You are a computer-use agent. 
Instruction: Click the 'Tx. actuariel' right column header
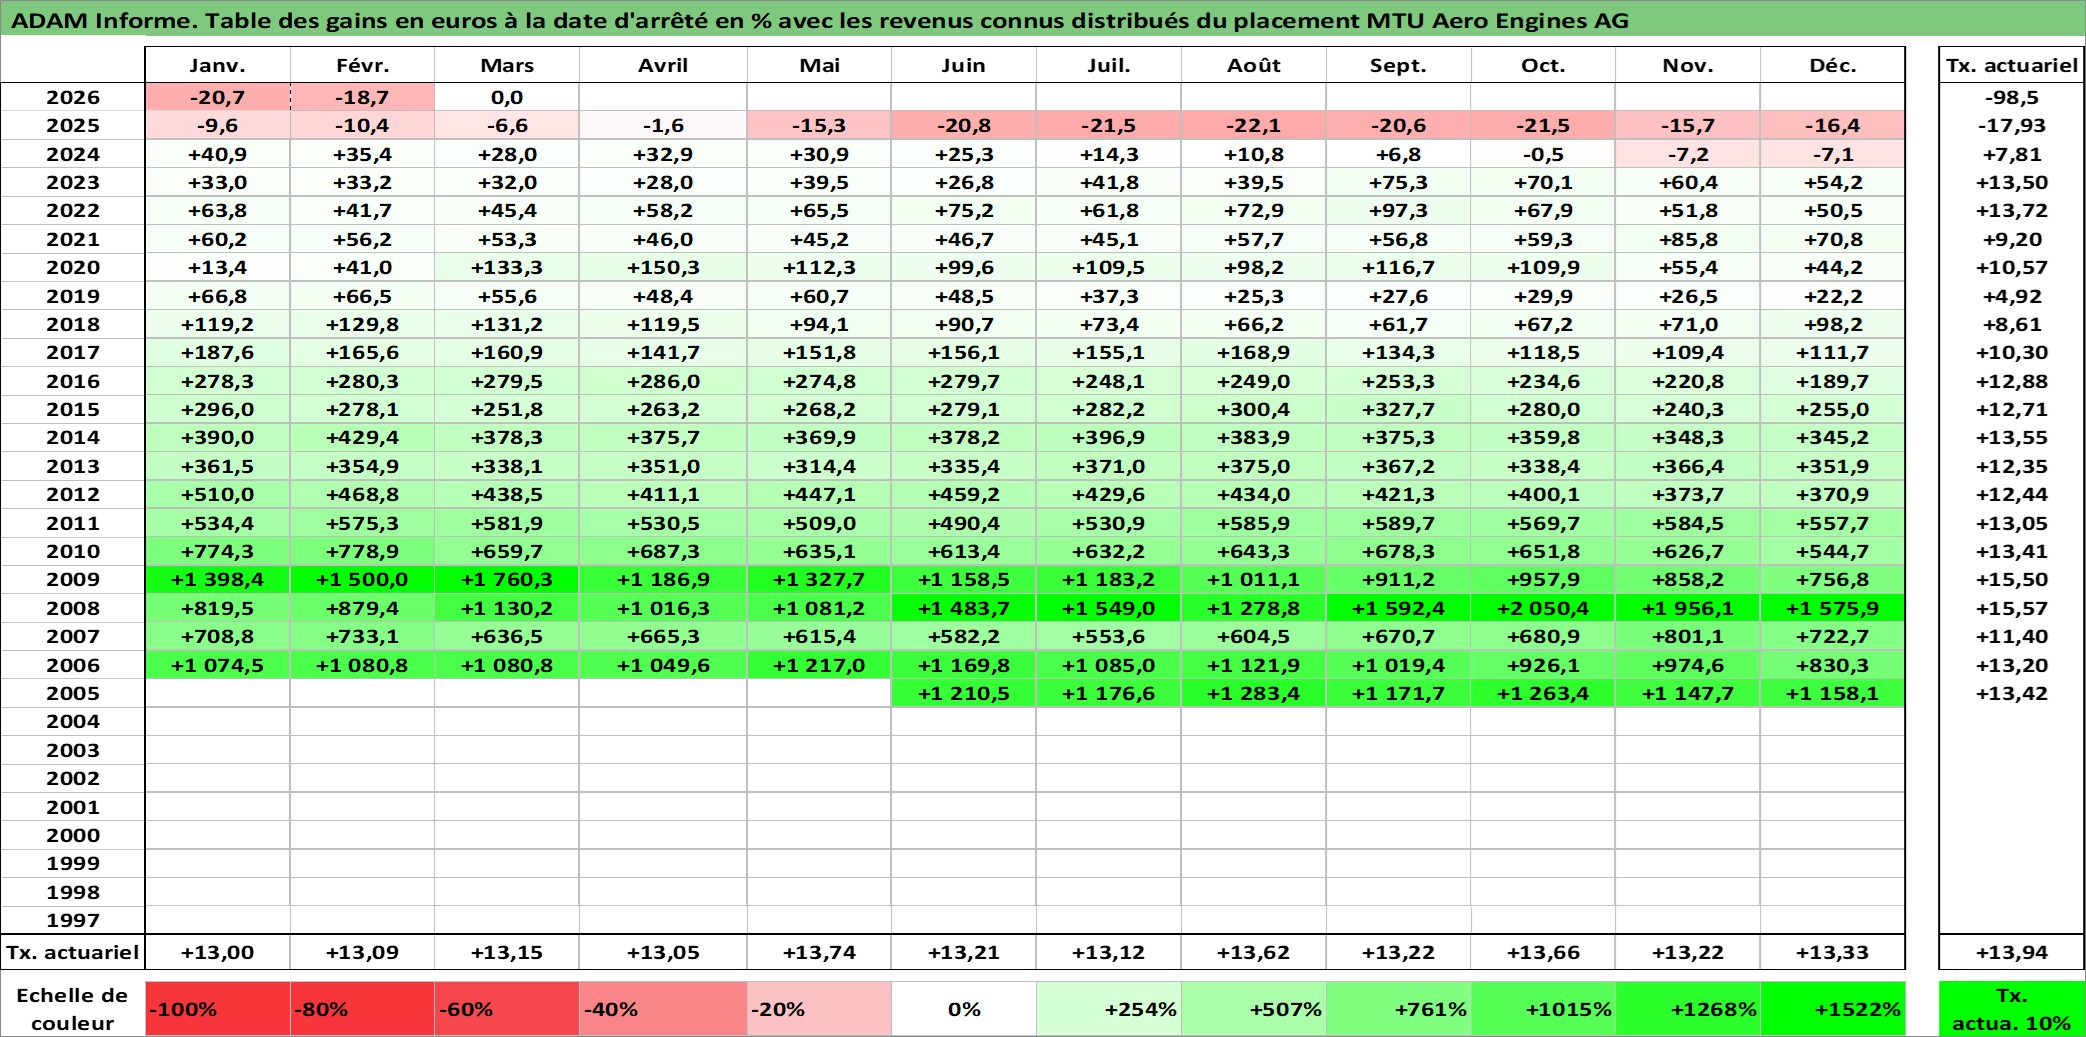pyautogui.click(x=2012, y=65)
